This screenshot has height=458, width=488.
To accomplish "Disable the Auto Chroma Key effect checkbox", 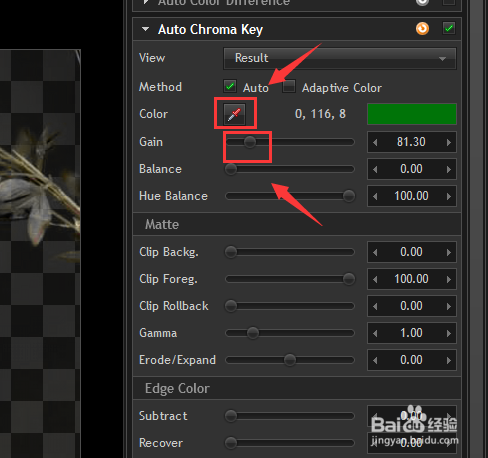I will point(449,28).
